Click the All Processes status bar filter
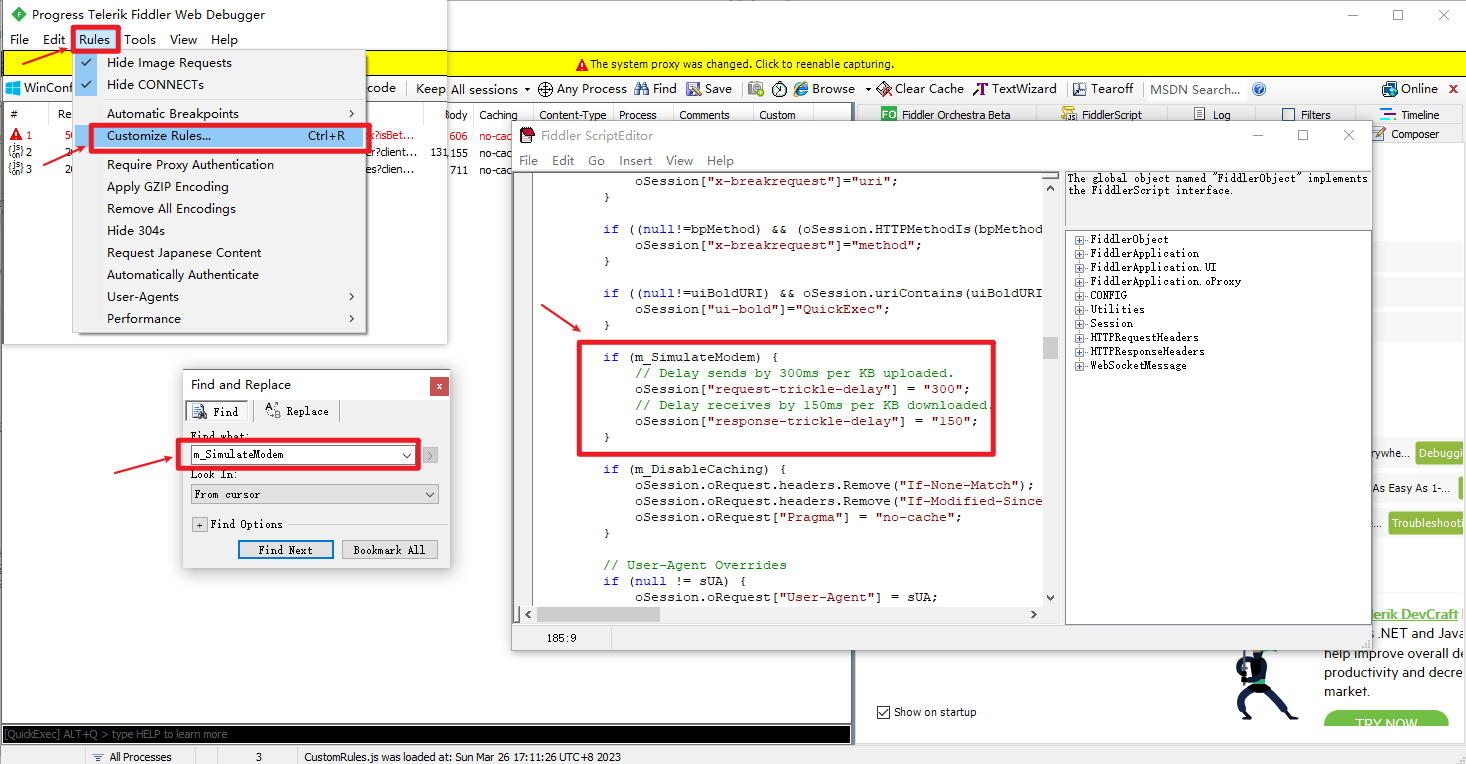Image resolution: width=1466 pixels, height=764 pixels. pos(131,757)
